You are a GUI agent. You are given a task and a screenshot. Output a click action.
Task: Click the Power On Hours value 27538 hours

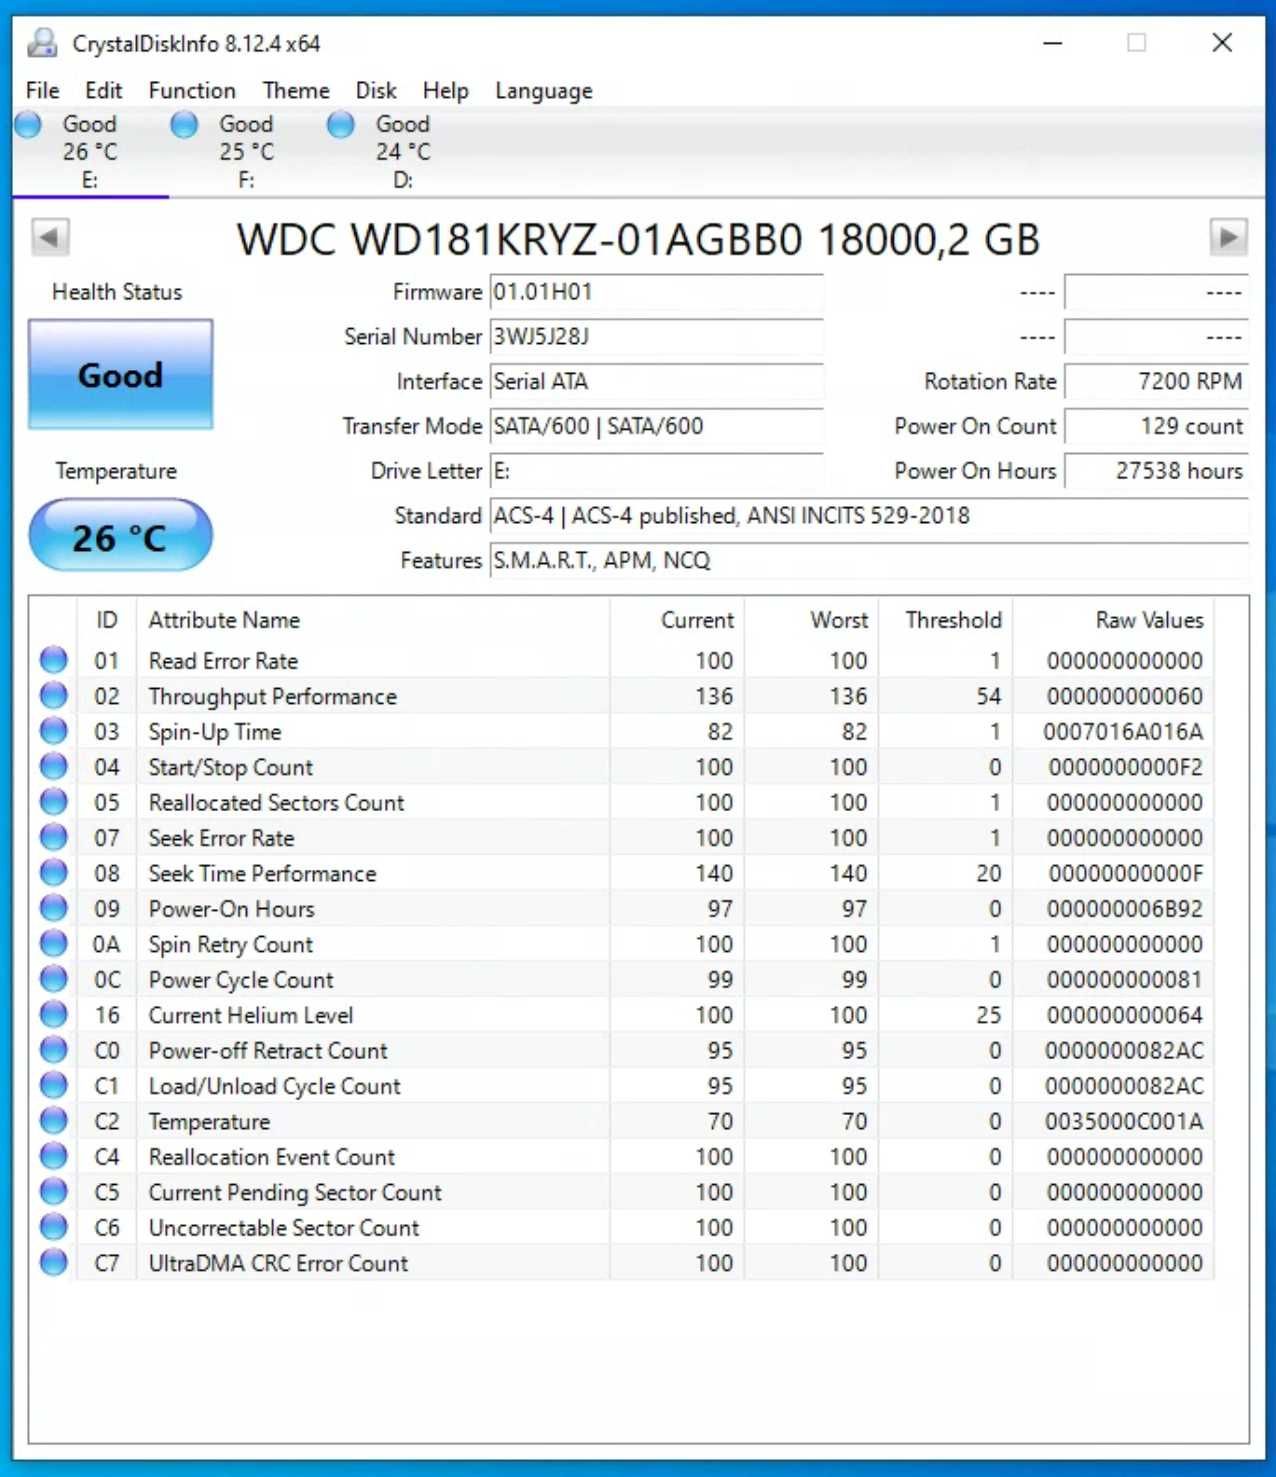point(1156,471)
